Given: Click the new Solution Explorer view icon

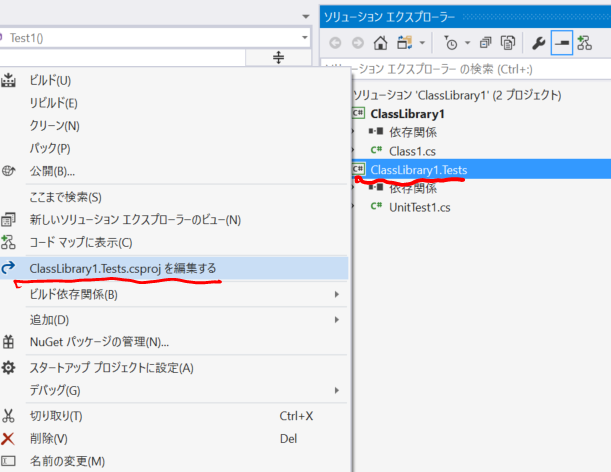Looking at the screenshot, I should click(x=8, y=219).
